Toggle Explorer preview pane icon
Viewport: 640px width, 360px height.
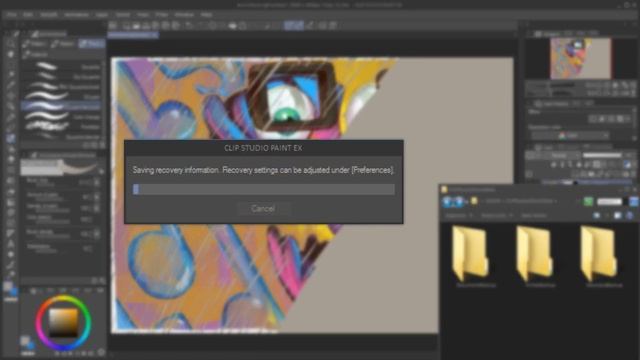(x=618, y=215)
